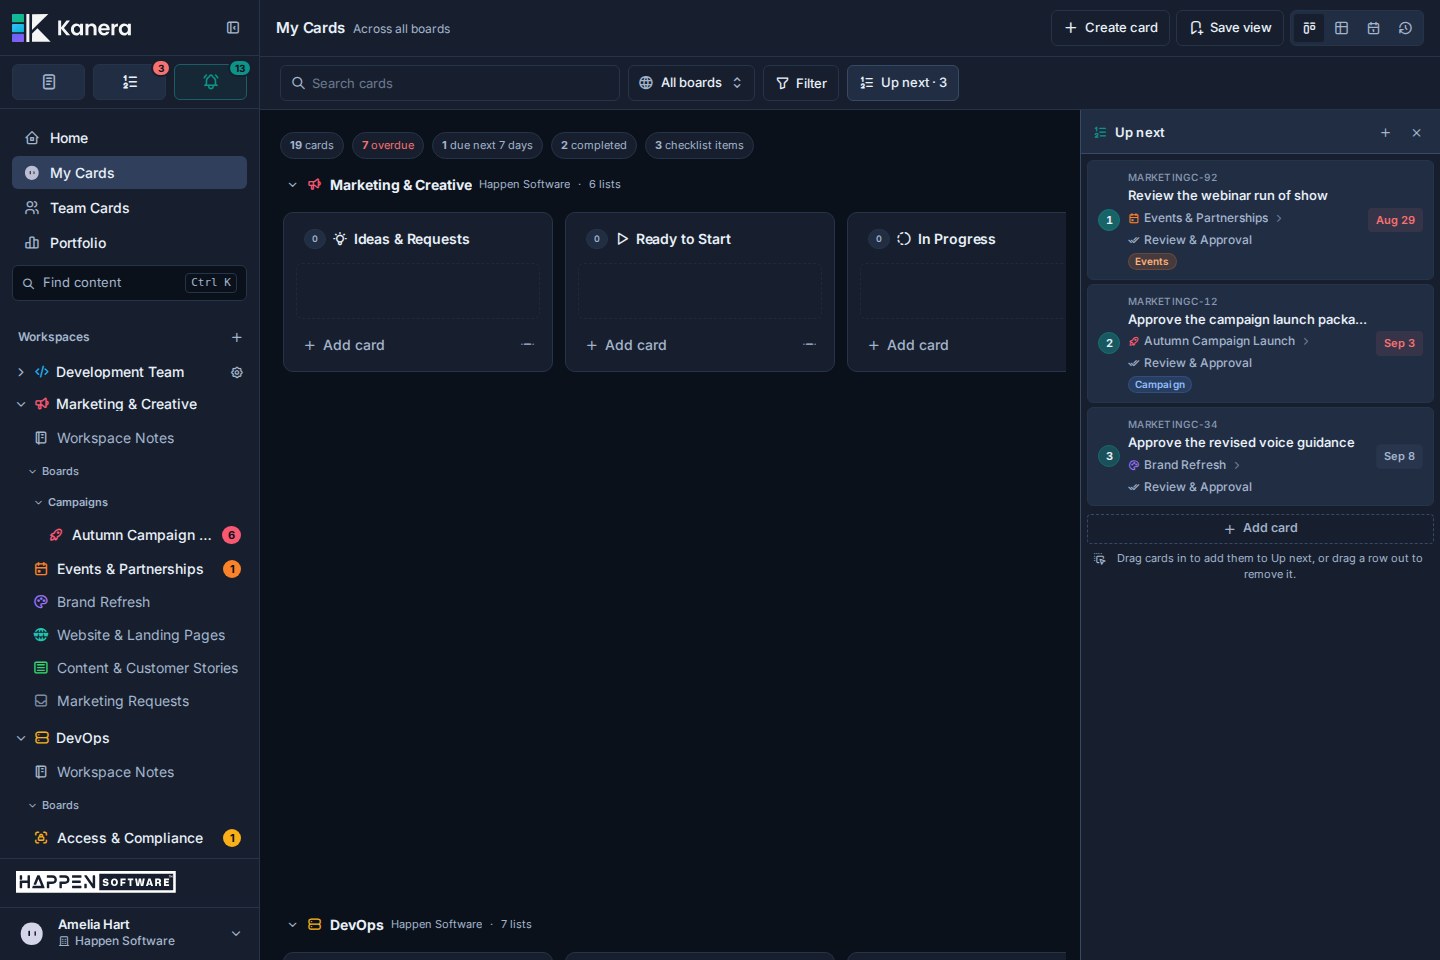Toggle the 3 checklist items chip
1440x960 pixels.
pyautogui.click(x=699, y=145)
